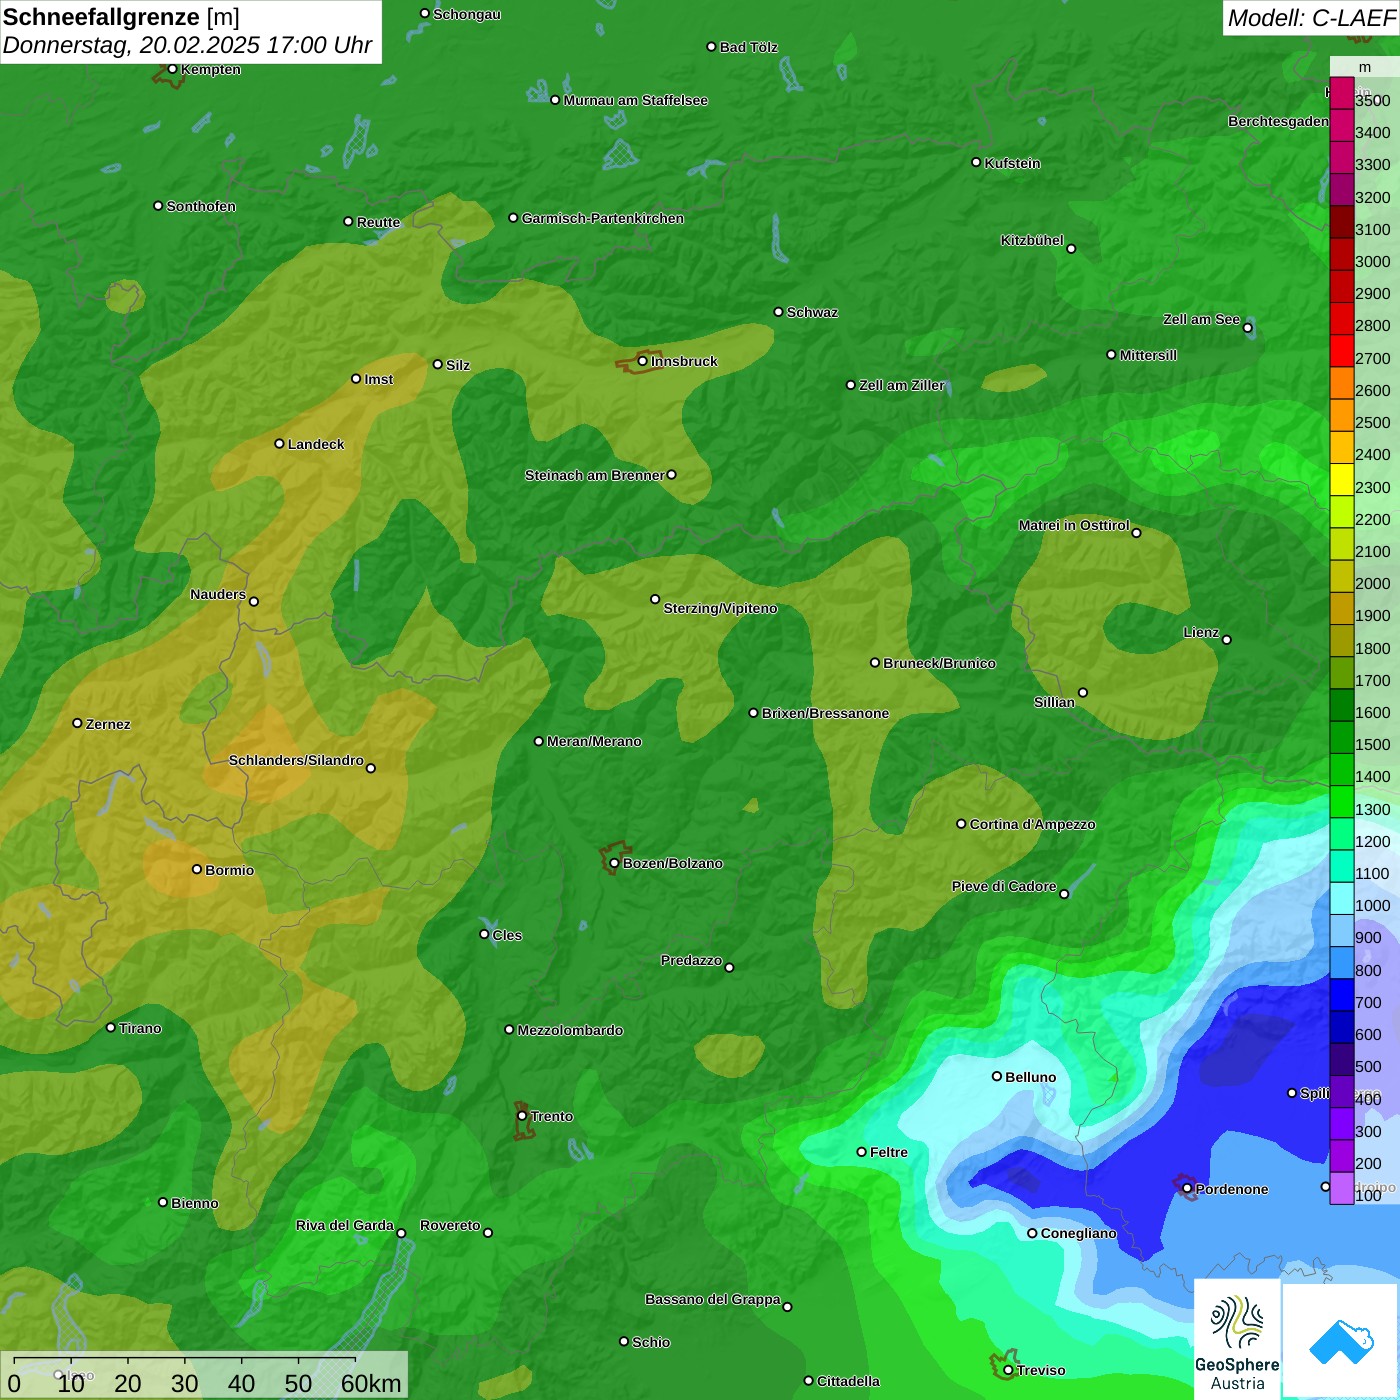The image size is (1400, 1400).
Task: Click the 'Imst' label
Action: pos(379,379)
